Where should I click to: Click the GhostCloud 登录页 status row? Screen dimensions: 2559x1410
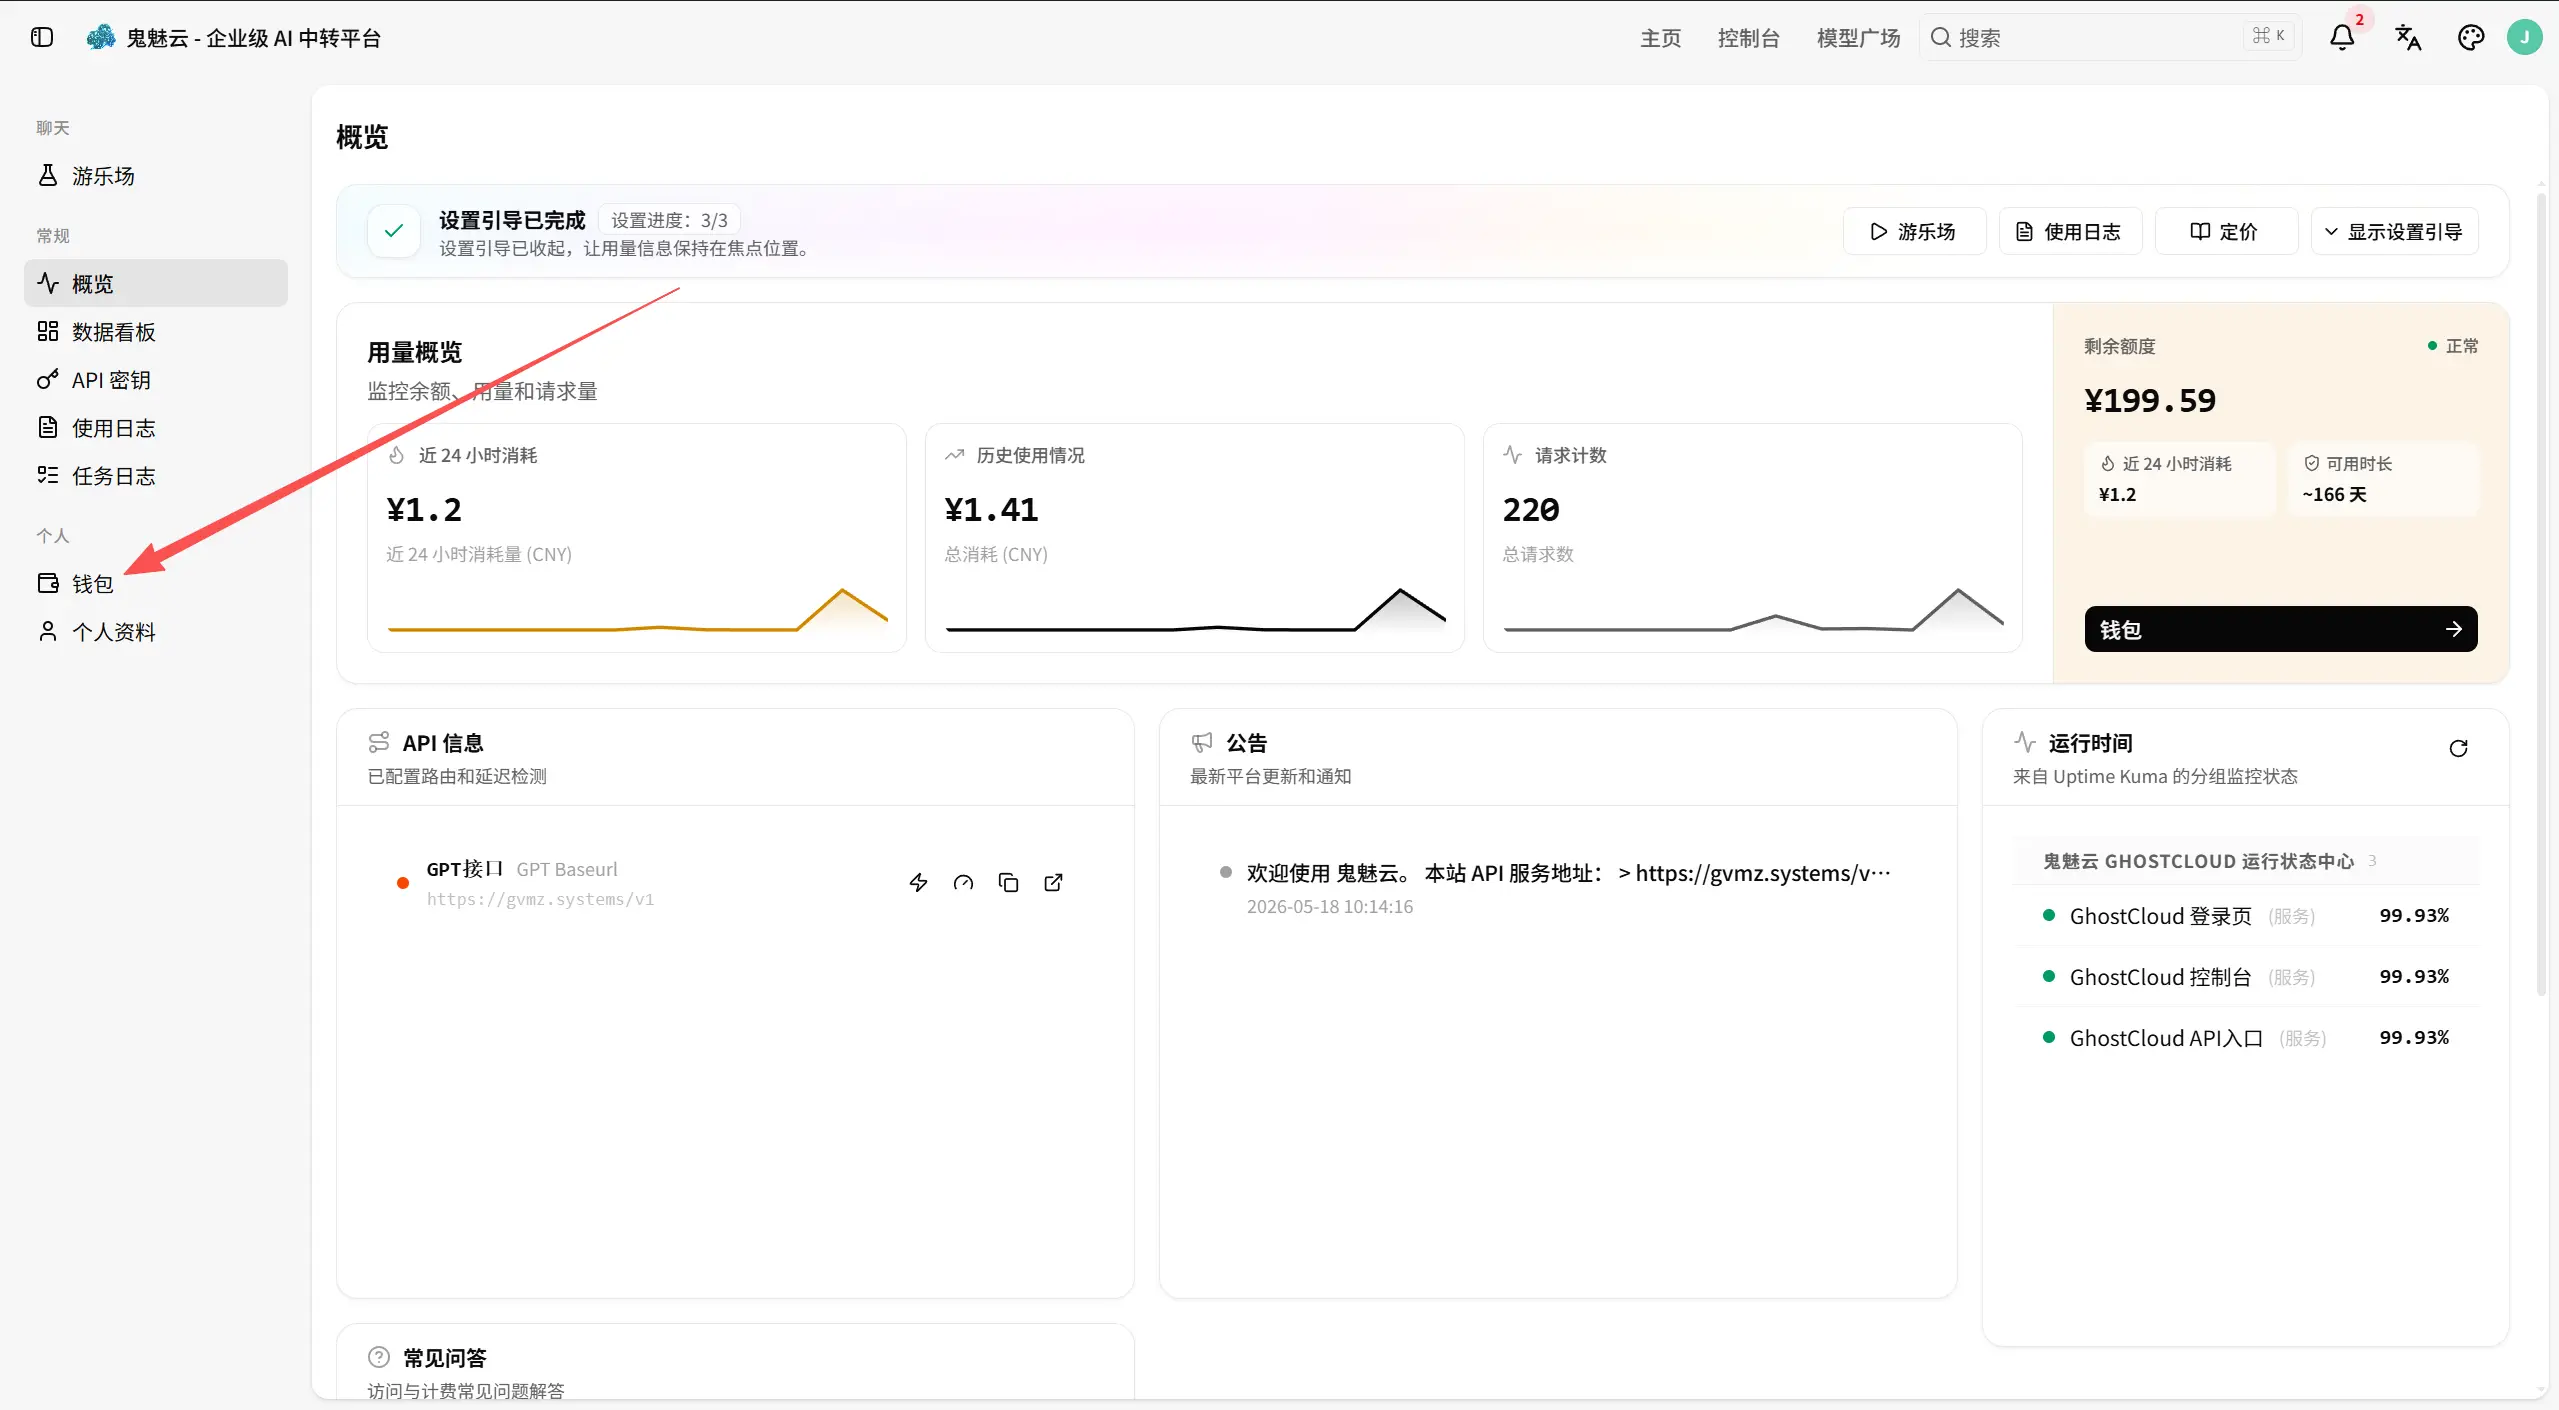[x=2246, y=916]
